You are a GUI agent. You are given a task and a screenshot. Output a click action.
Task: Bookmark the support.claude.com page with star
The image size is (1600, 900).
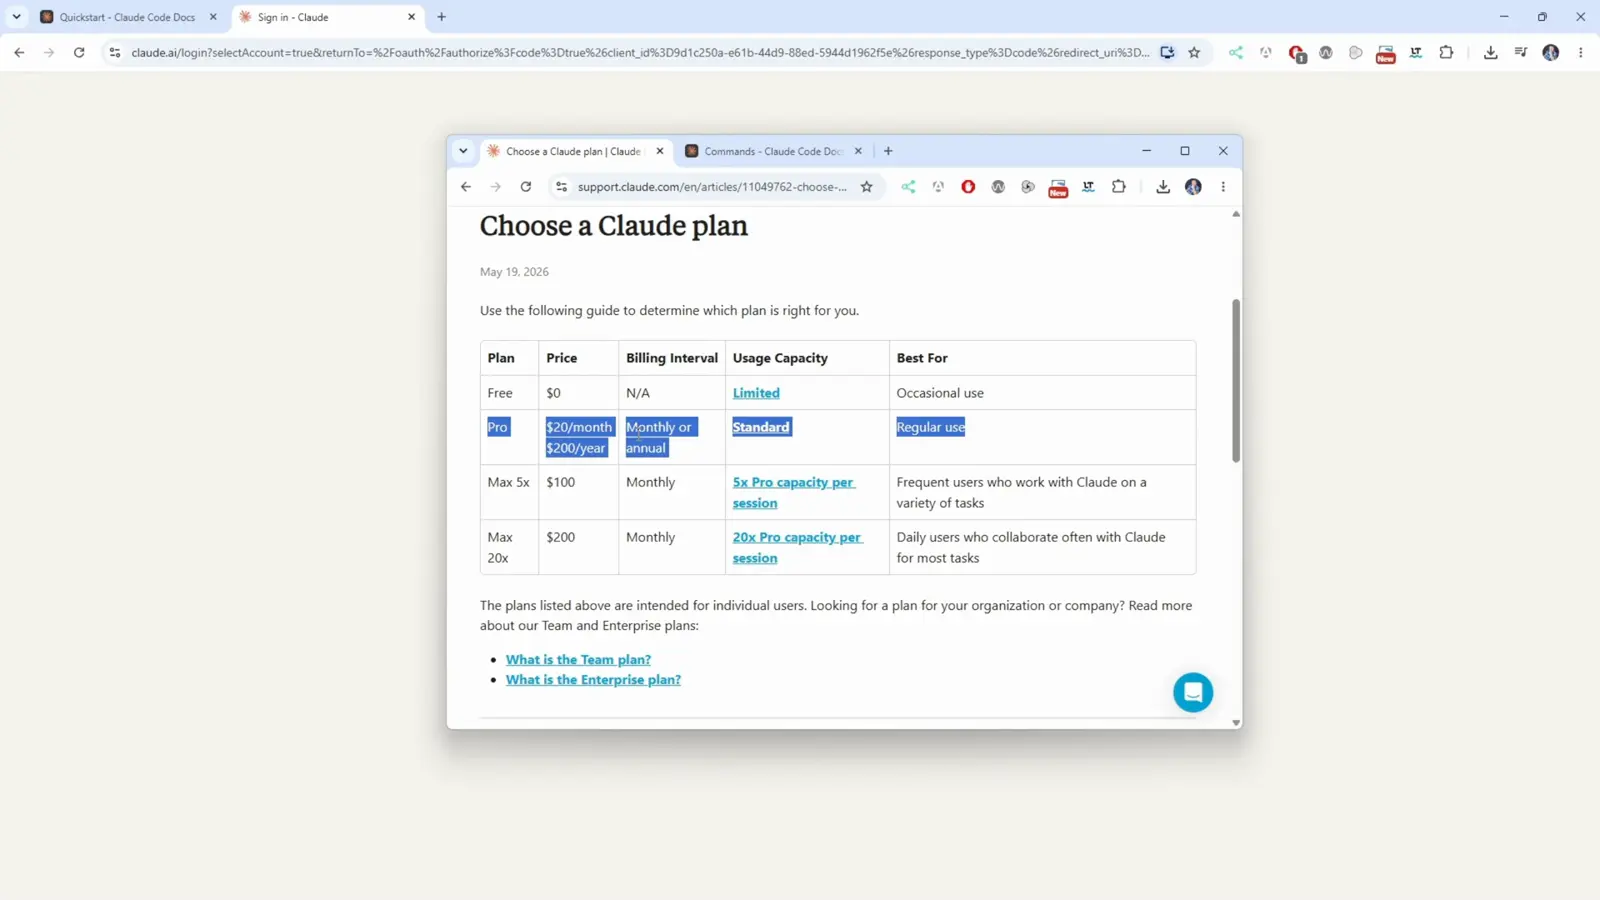(867, 187)
